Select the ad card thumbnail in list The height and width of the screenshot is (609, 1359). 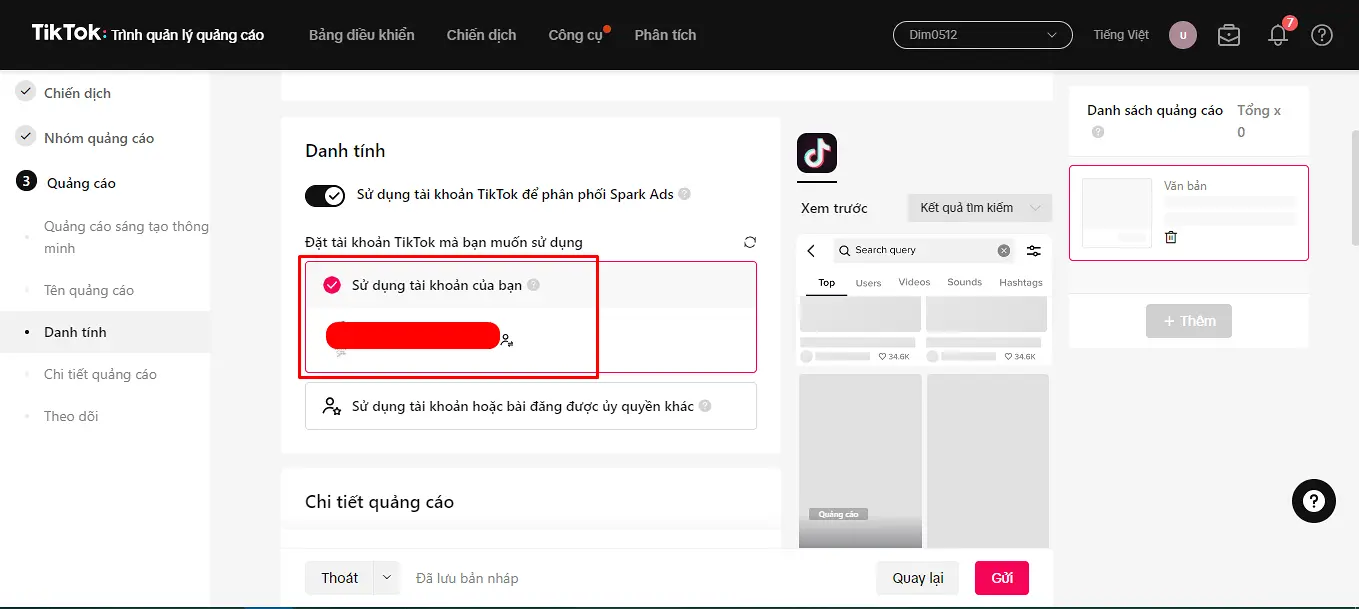(x=1117, y=213)
